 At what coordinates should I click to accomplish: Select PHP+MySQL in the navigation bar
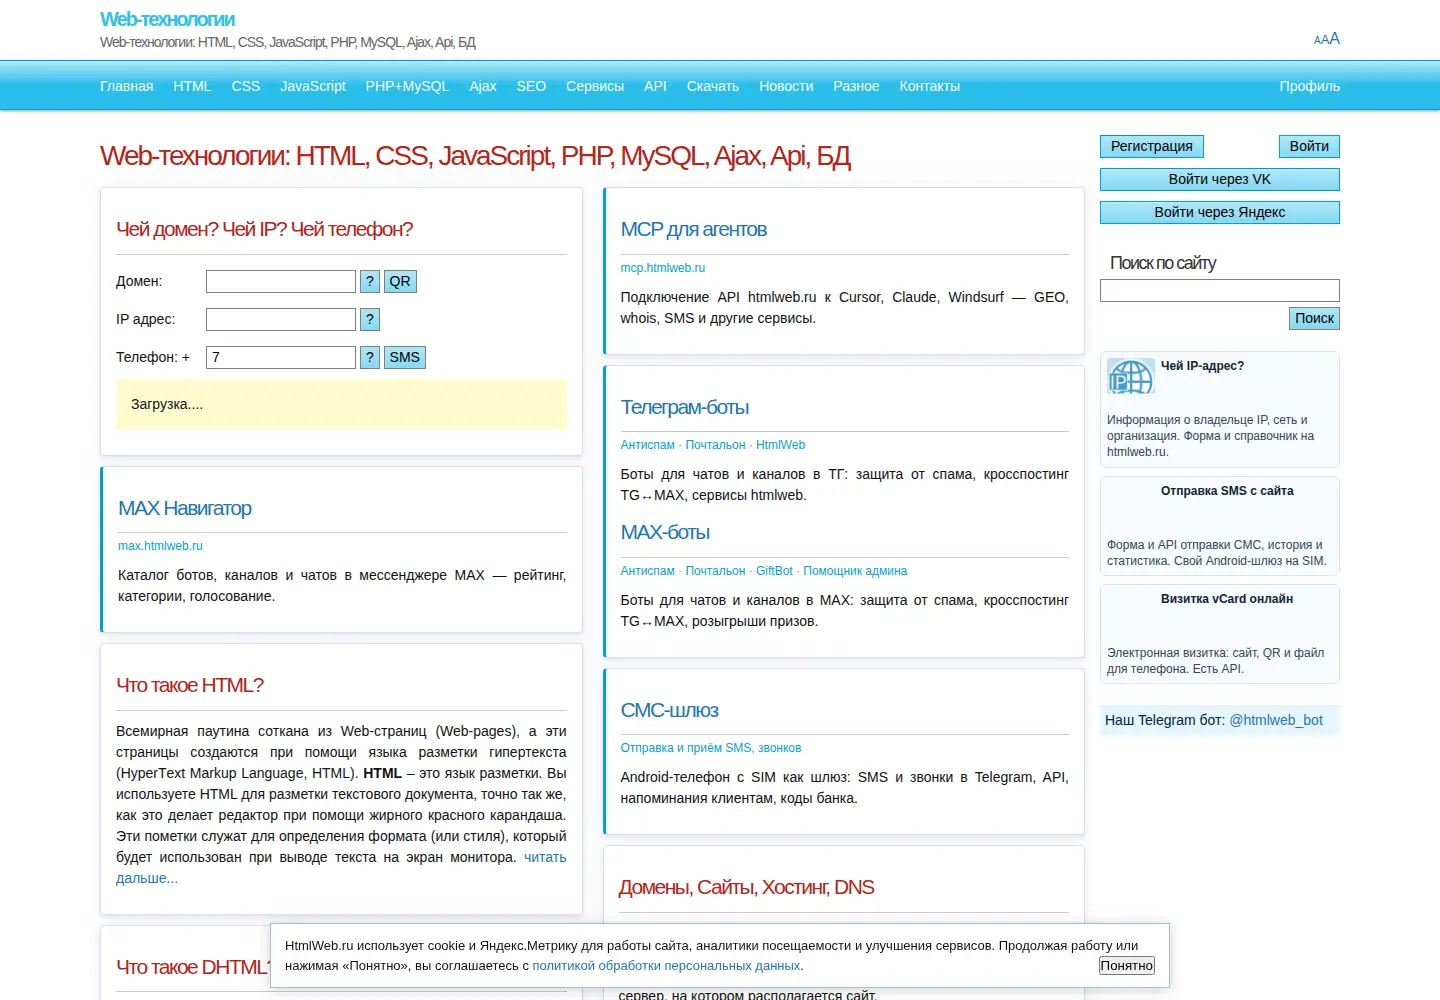click(x=407, y=86)
